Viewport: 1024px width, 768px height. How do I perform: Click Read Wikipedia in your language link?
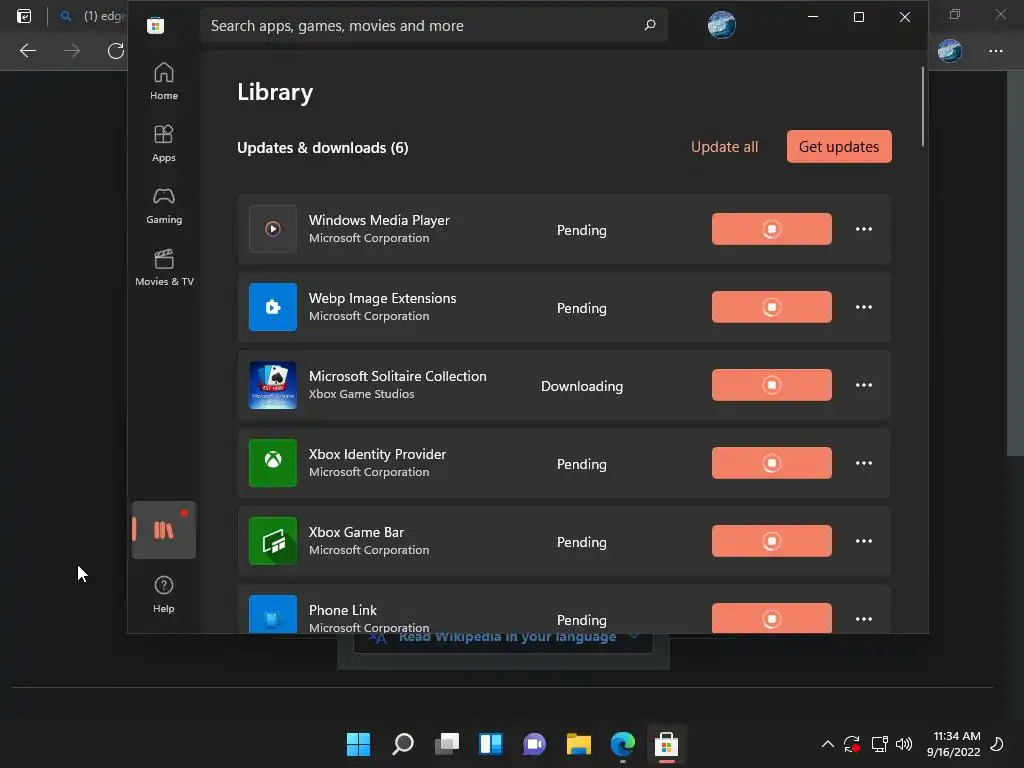pyautogui.click(x=507, y=637)
